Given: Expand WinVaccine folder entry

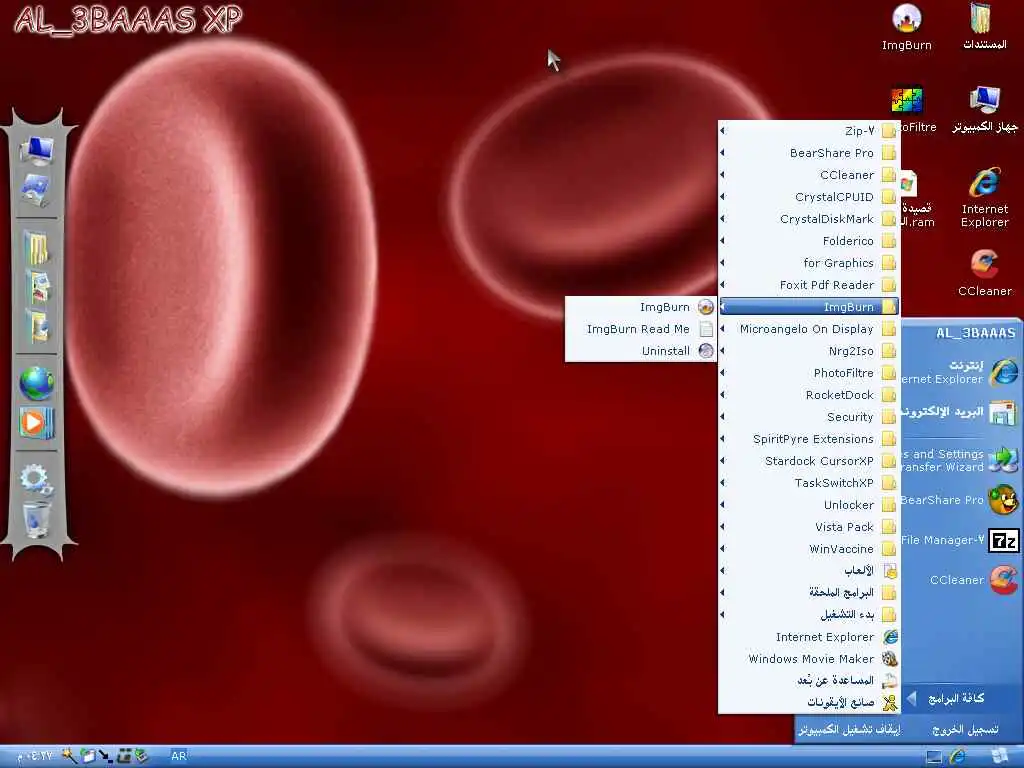Looking at the screenshot, I should pyautogui.click(x=809, y=549).
